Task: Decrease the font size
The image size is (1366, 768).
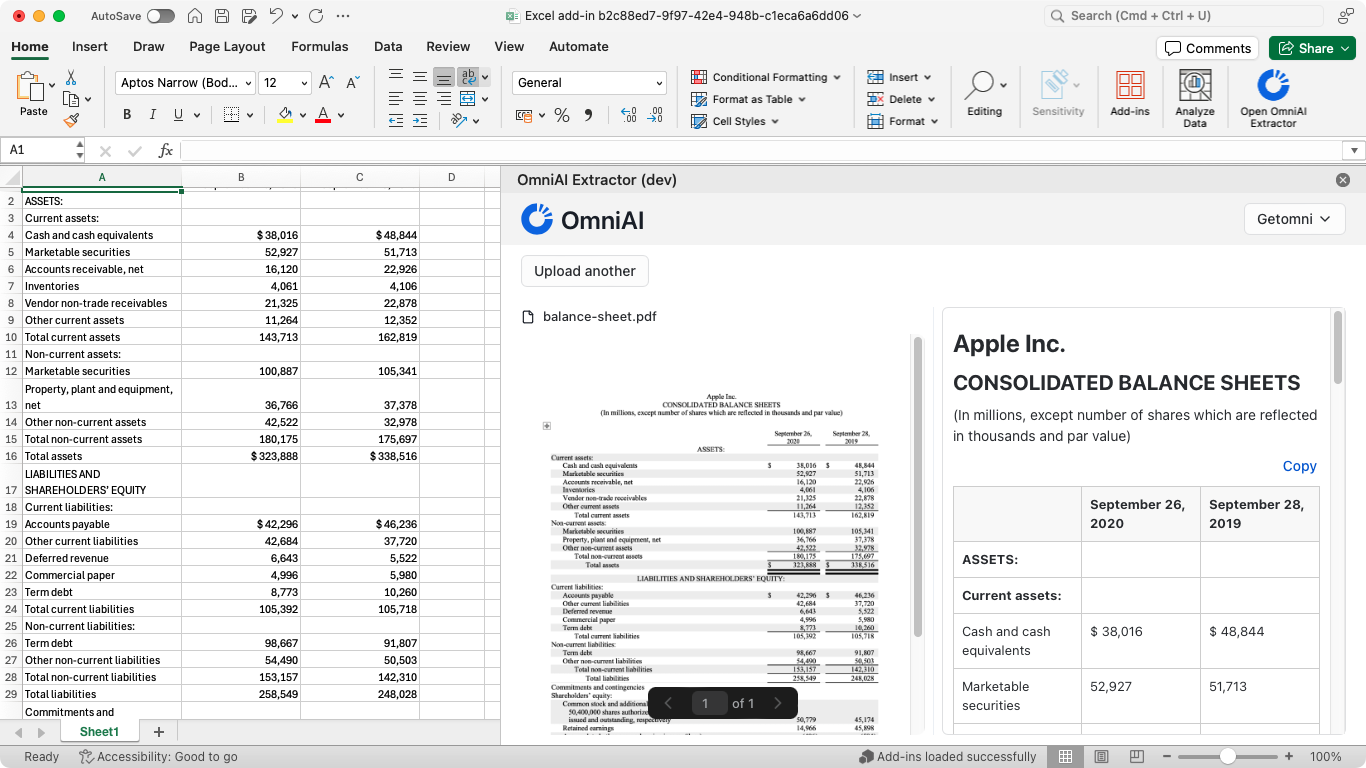Action: 353,83
